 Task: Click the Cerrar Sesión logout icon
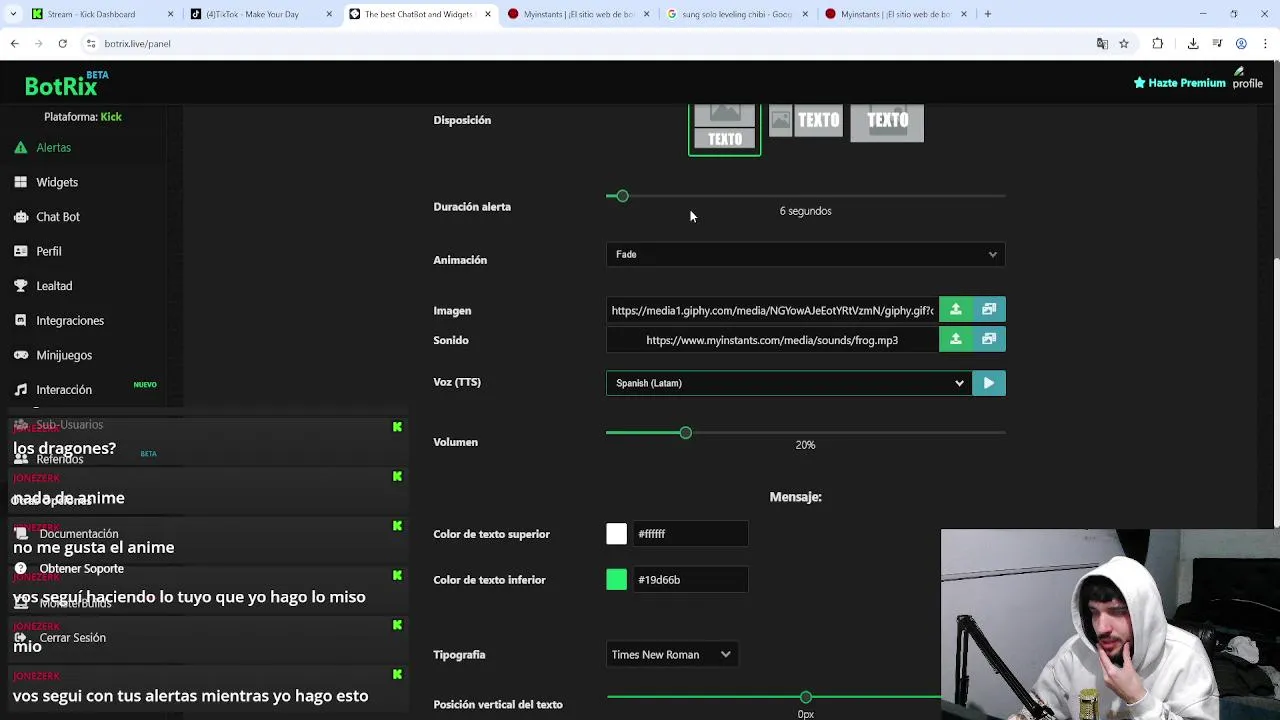tap(20, 638)
